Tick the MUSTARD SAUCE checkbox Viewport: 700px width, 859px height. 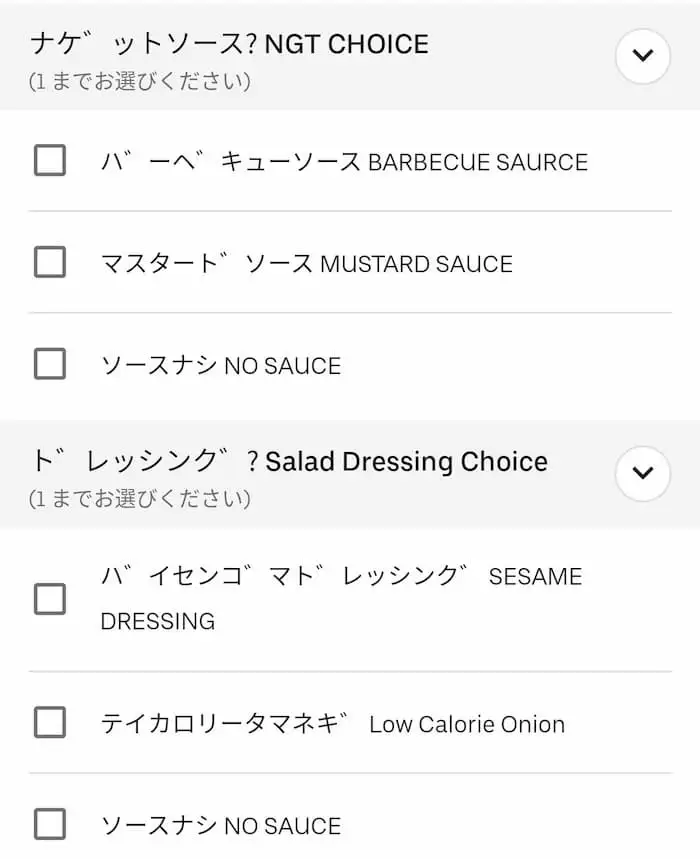[50, 263]
